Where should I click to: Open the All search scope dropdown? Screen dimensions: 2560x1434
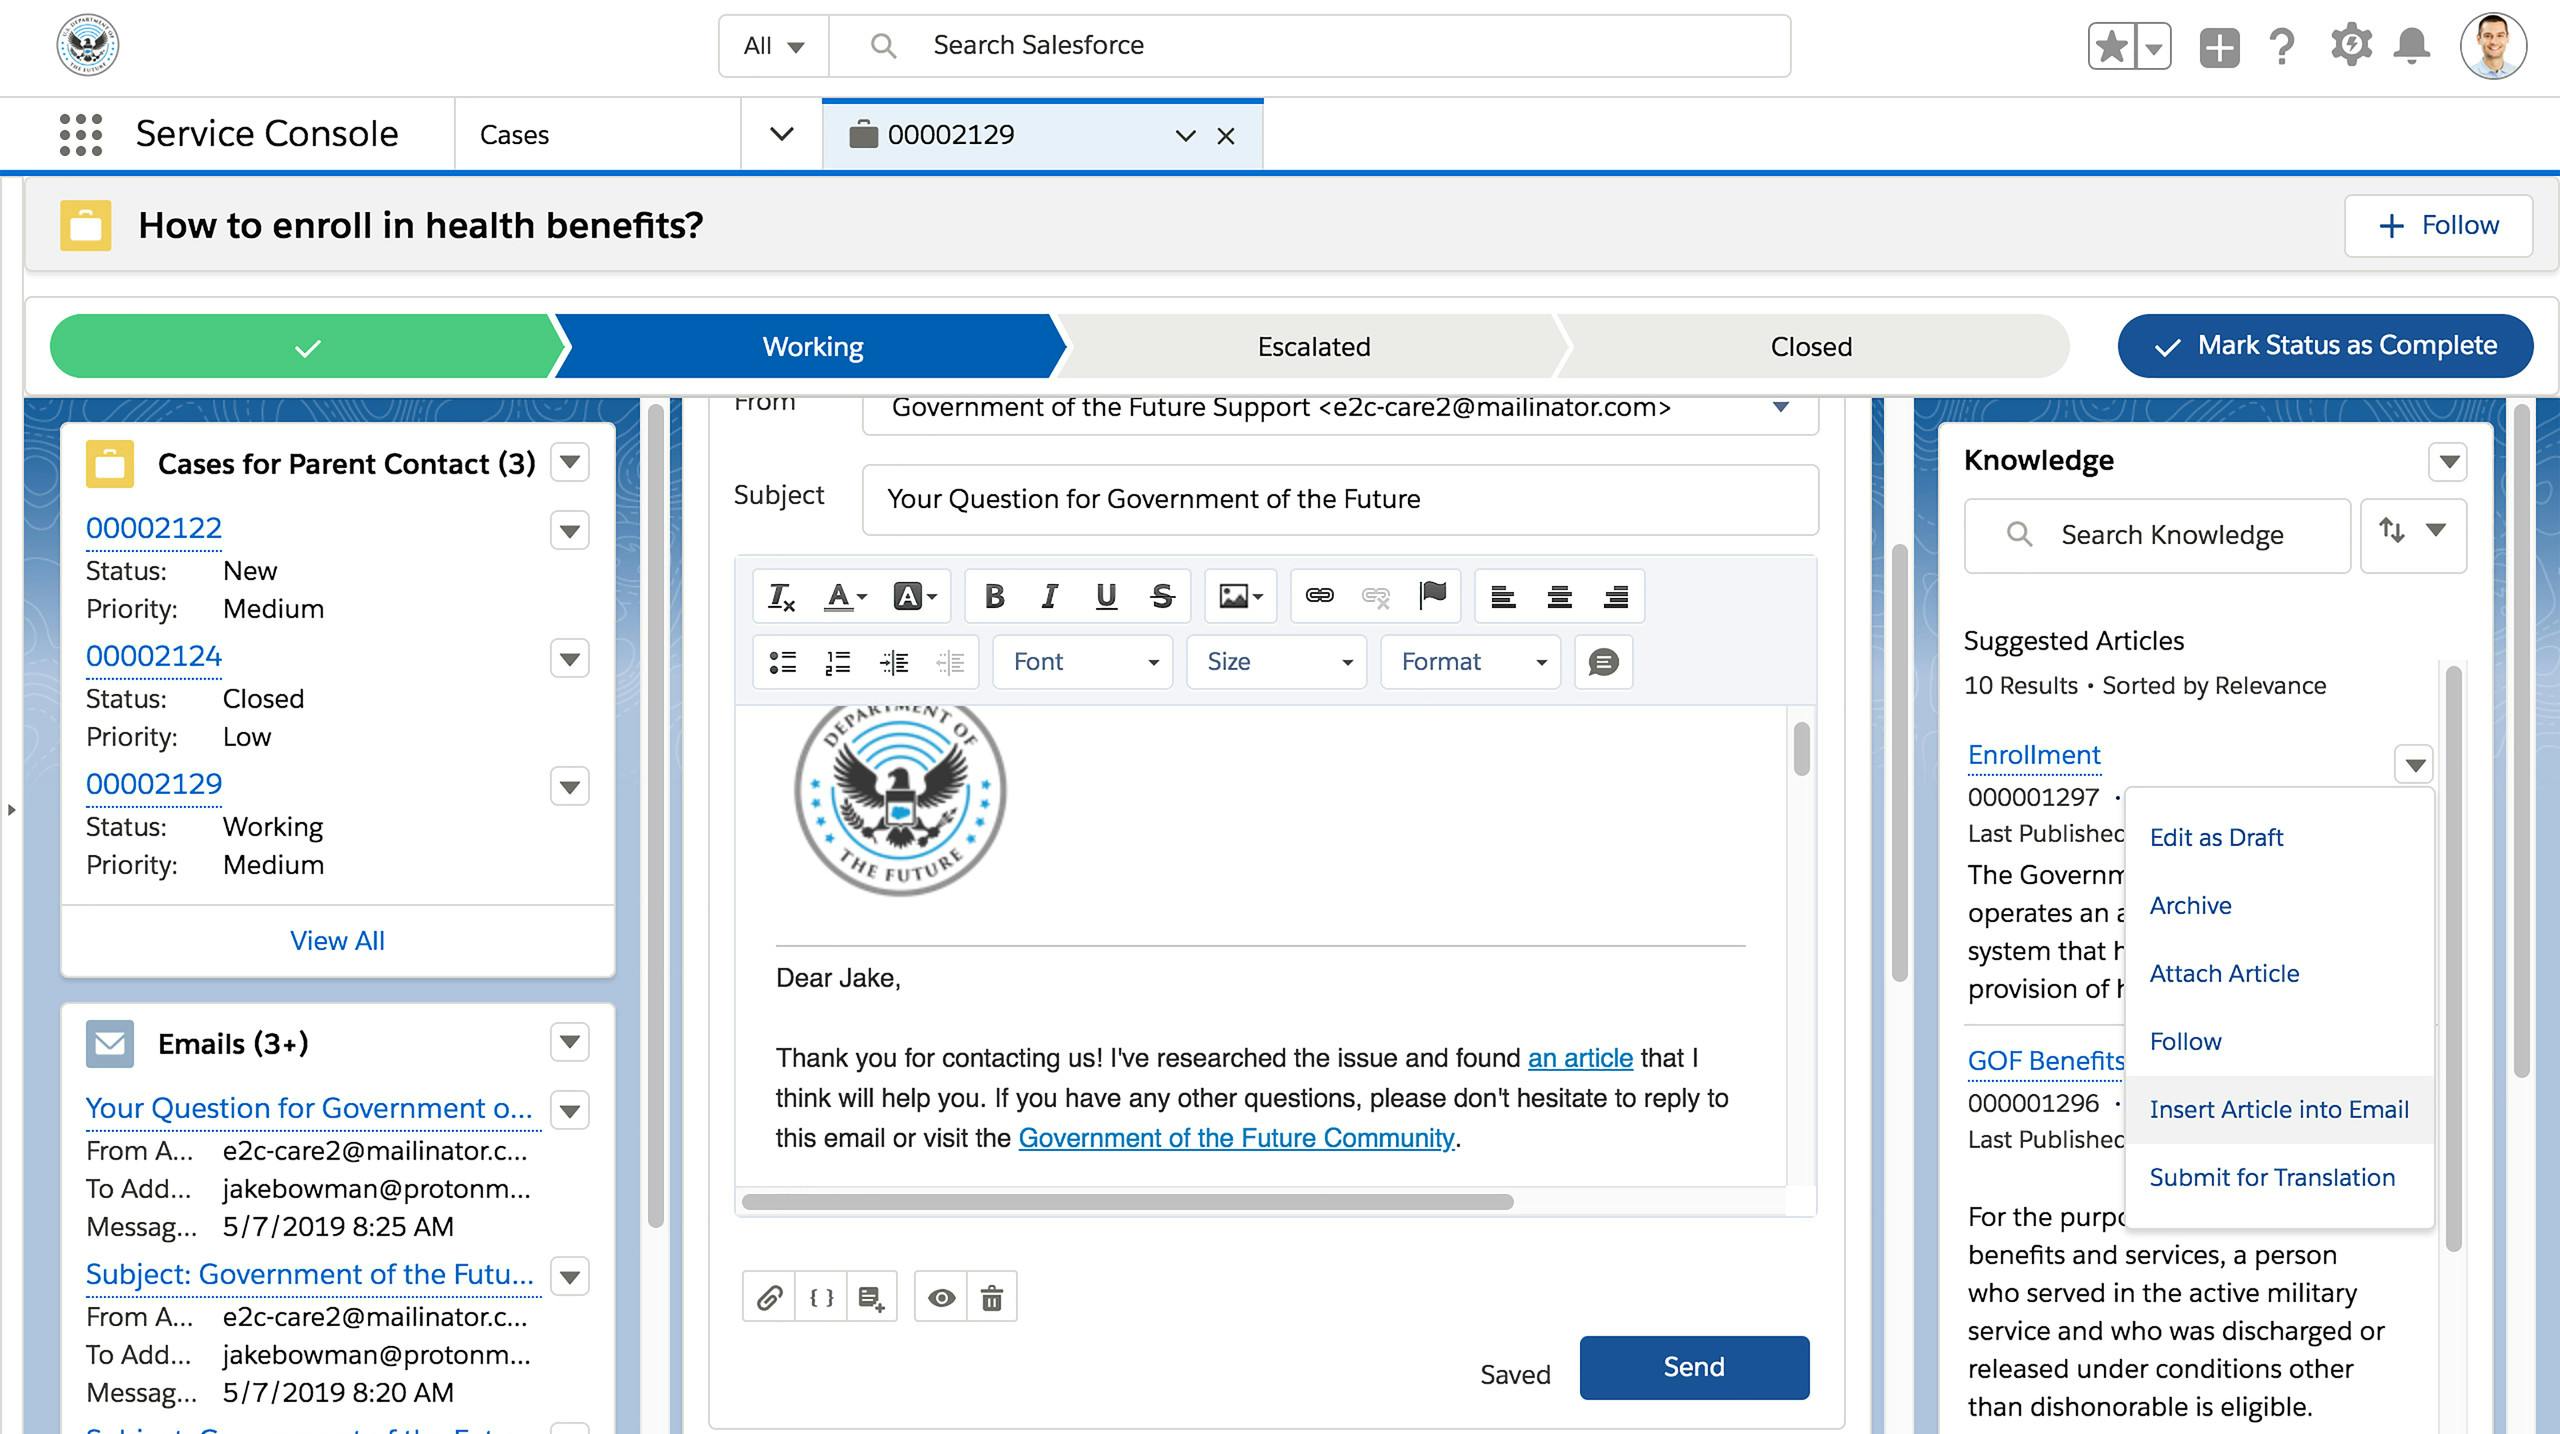(x=774, y=46)
